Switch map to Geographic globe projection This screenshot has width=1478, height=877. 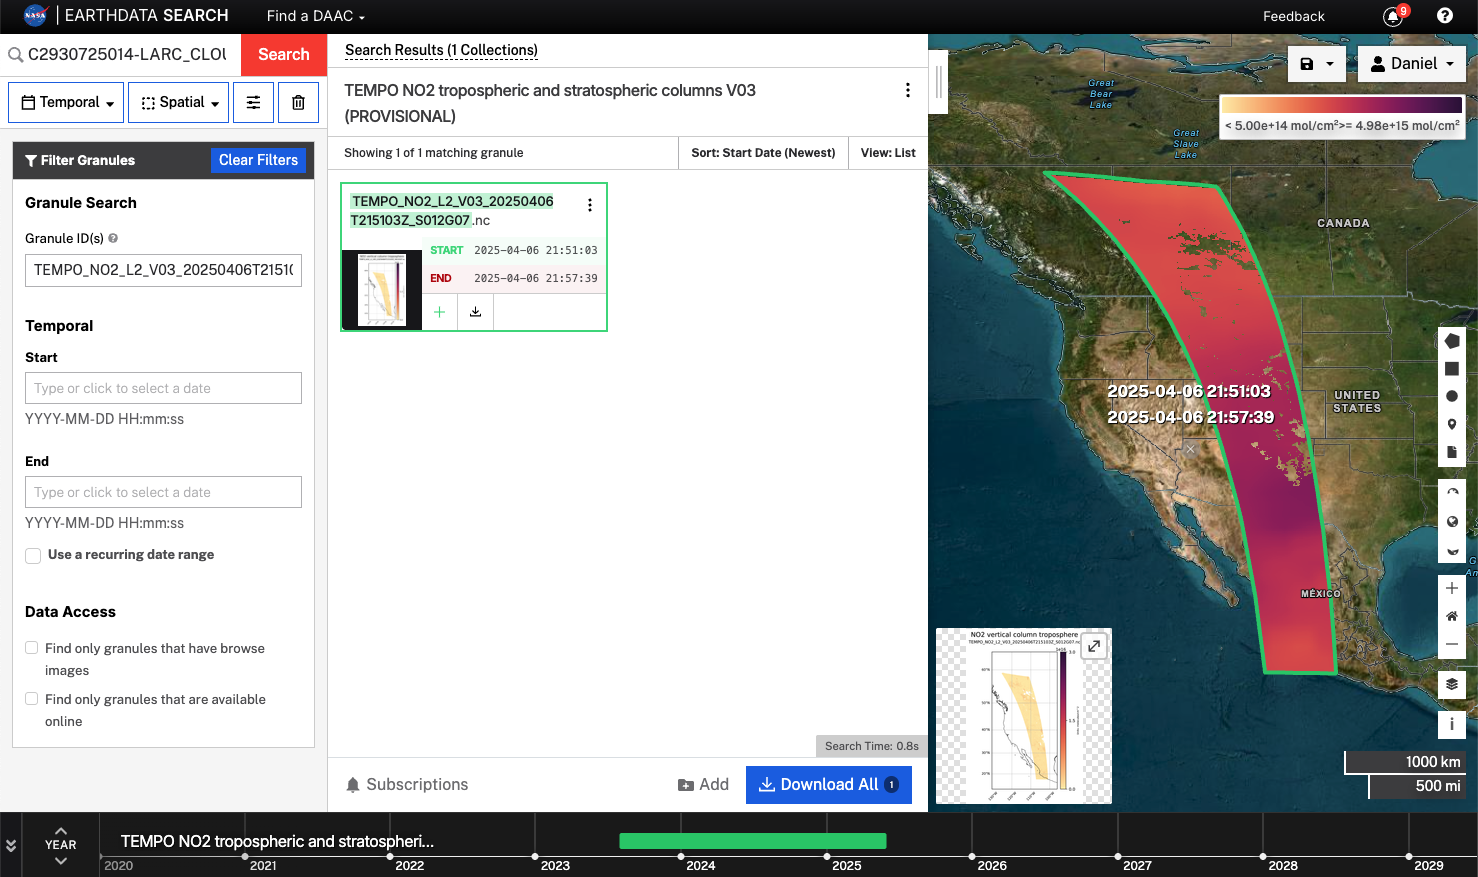(x=1452, y=521)
